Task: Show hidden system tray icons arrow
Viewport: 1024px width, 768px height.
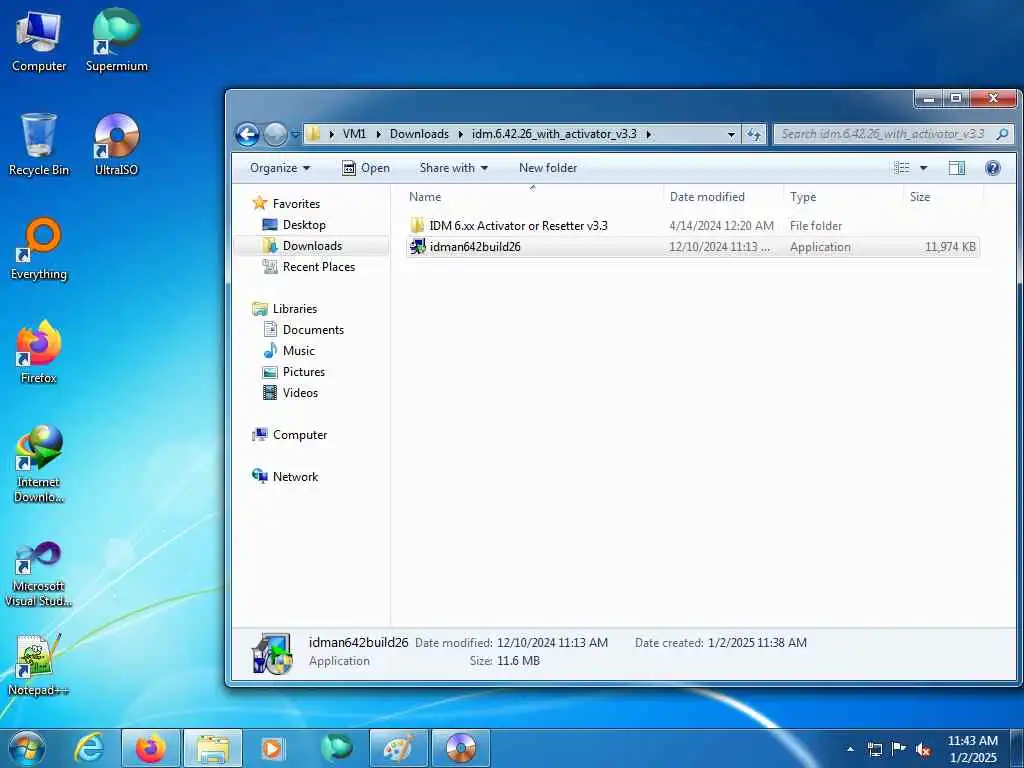Action: point(850,749)
